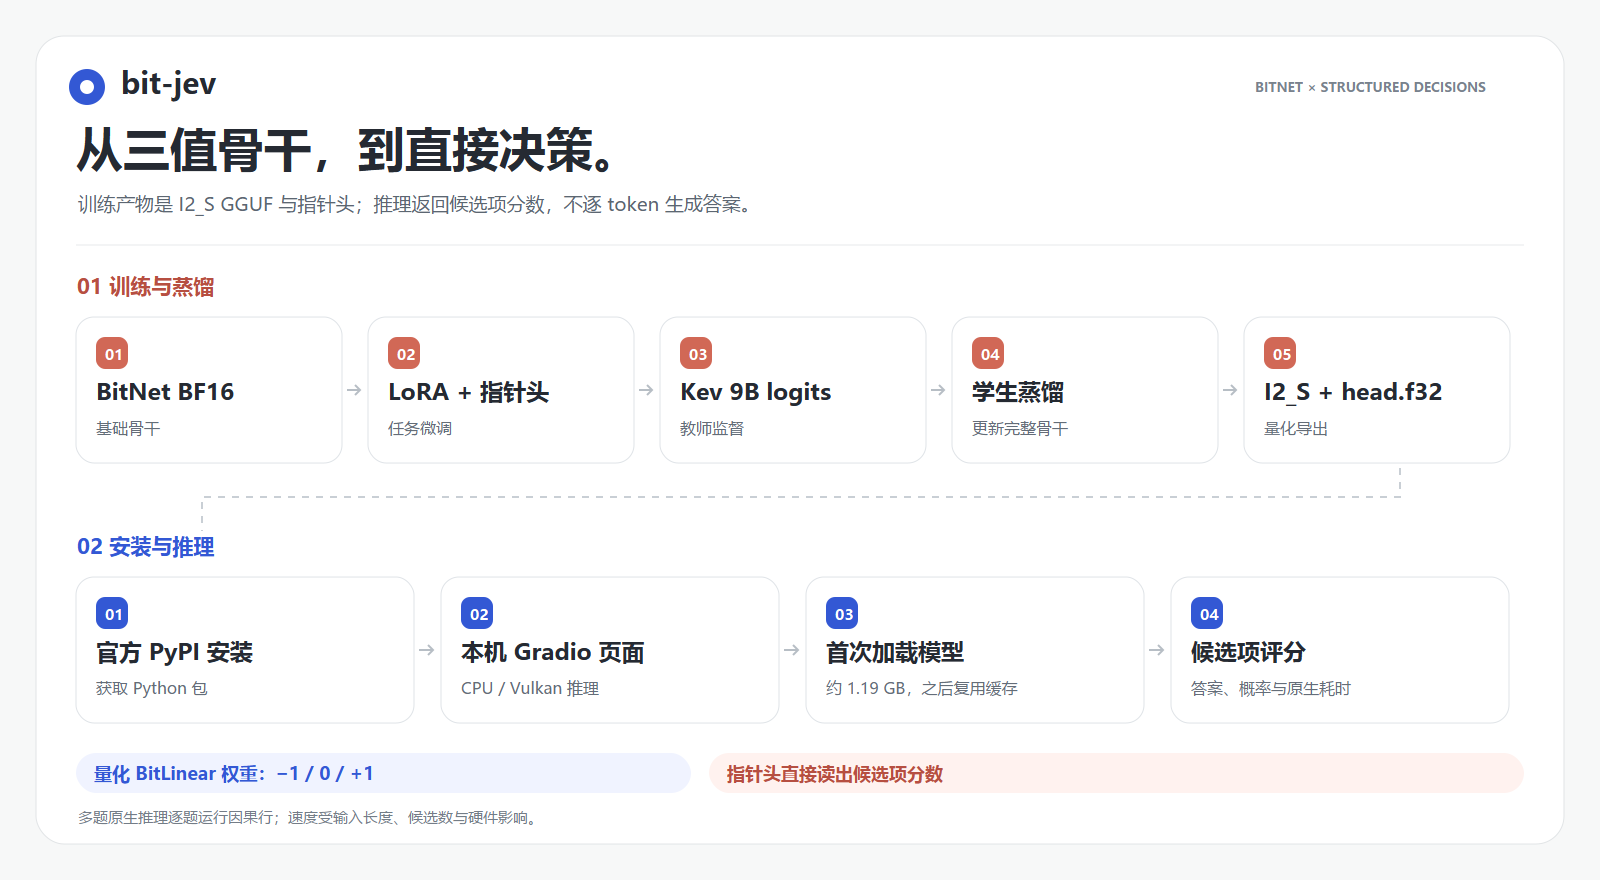Click the 答案、概率与原生耗时 subtitle

click(x=1271, y=688)
